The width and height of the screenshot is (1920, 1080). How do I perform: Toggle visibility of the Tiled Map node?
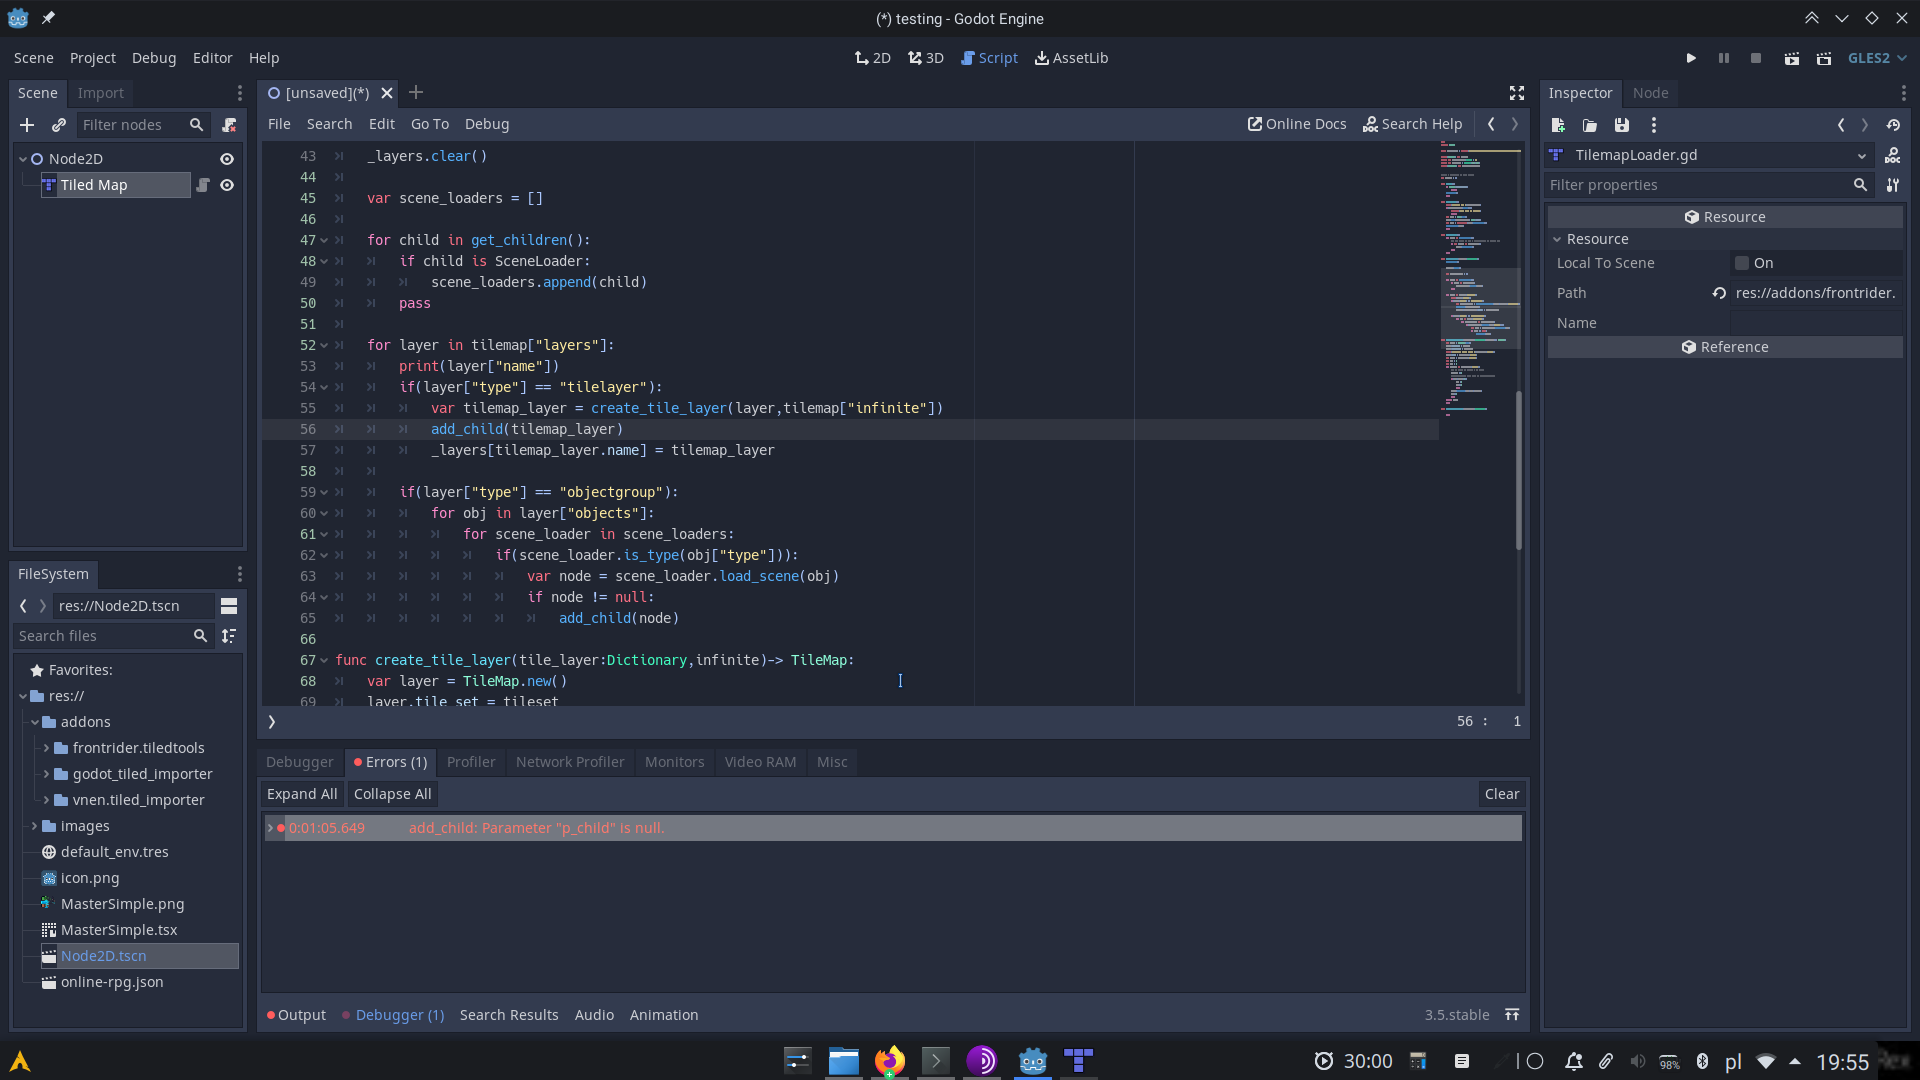(x=227, y=185)
